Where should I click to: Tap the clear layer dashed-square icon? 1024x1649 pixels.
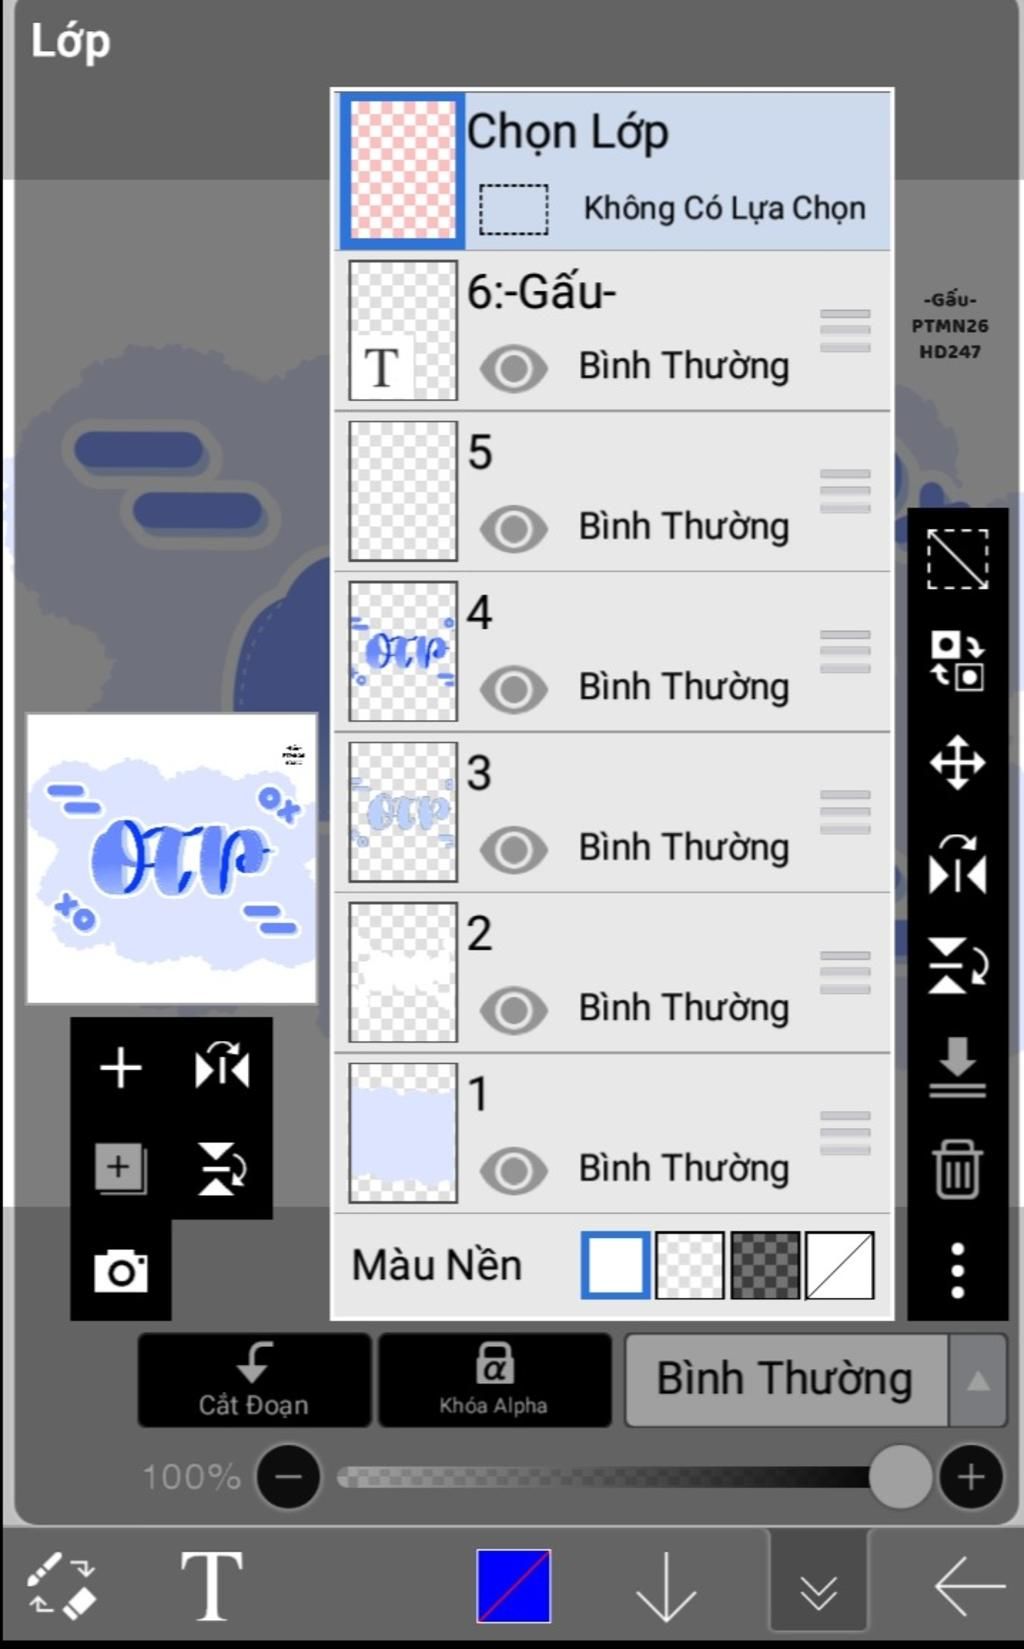(x=957, y=559)
